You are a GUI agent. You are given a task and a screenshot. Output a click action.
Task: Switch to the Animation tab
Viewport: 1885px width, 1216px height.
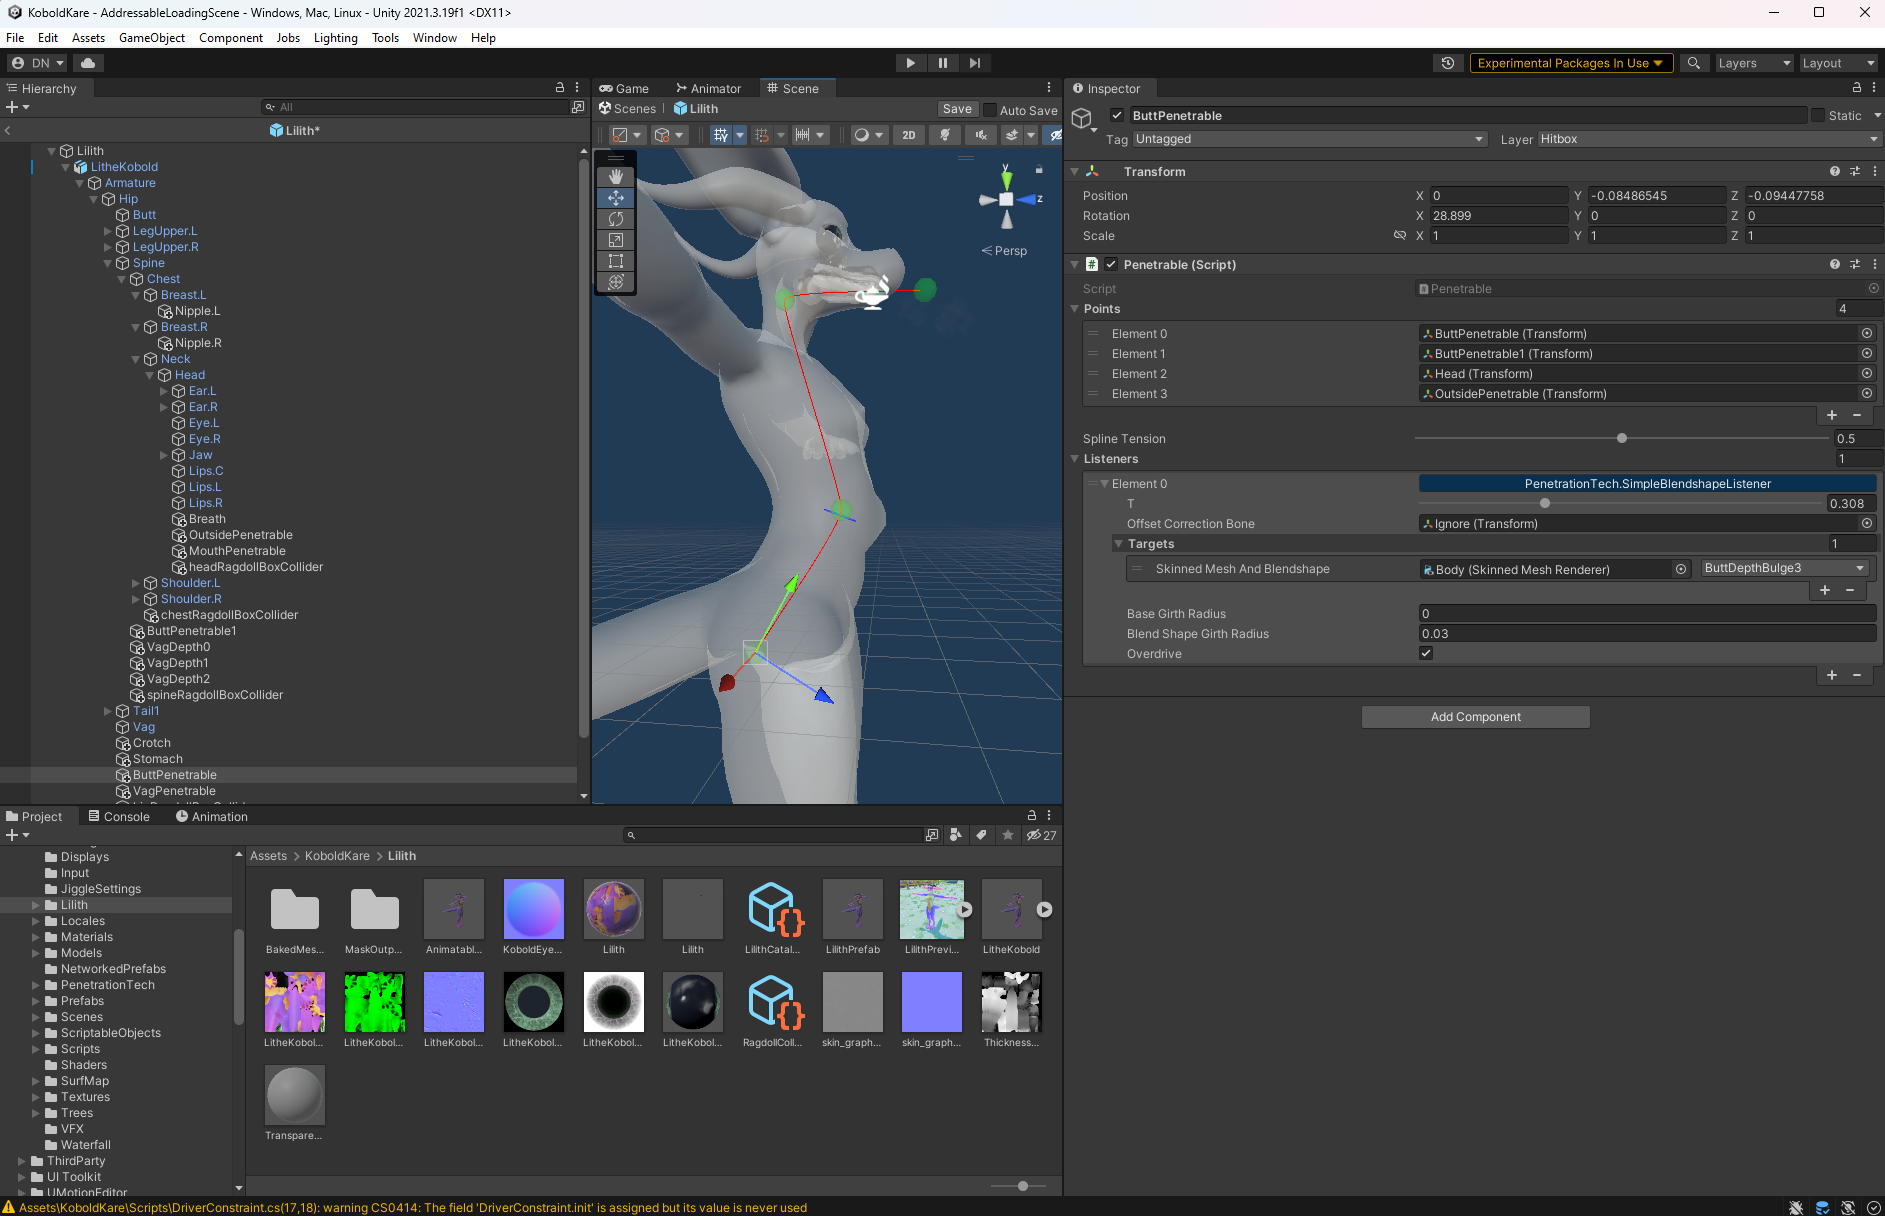[x=212, y=816]
